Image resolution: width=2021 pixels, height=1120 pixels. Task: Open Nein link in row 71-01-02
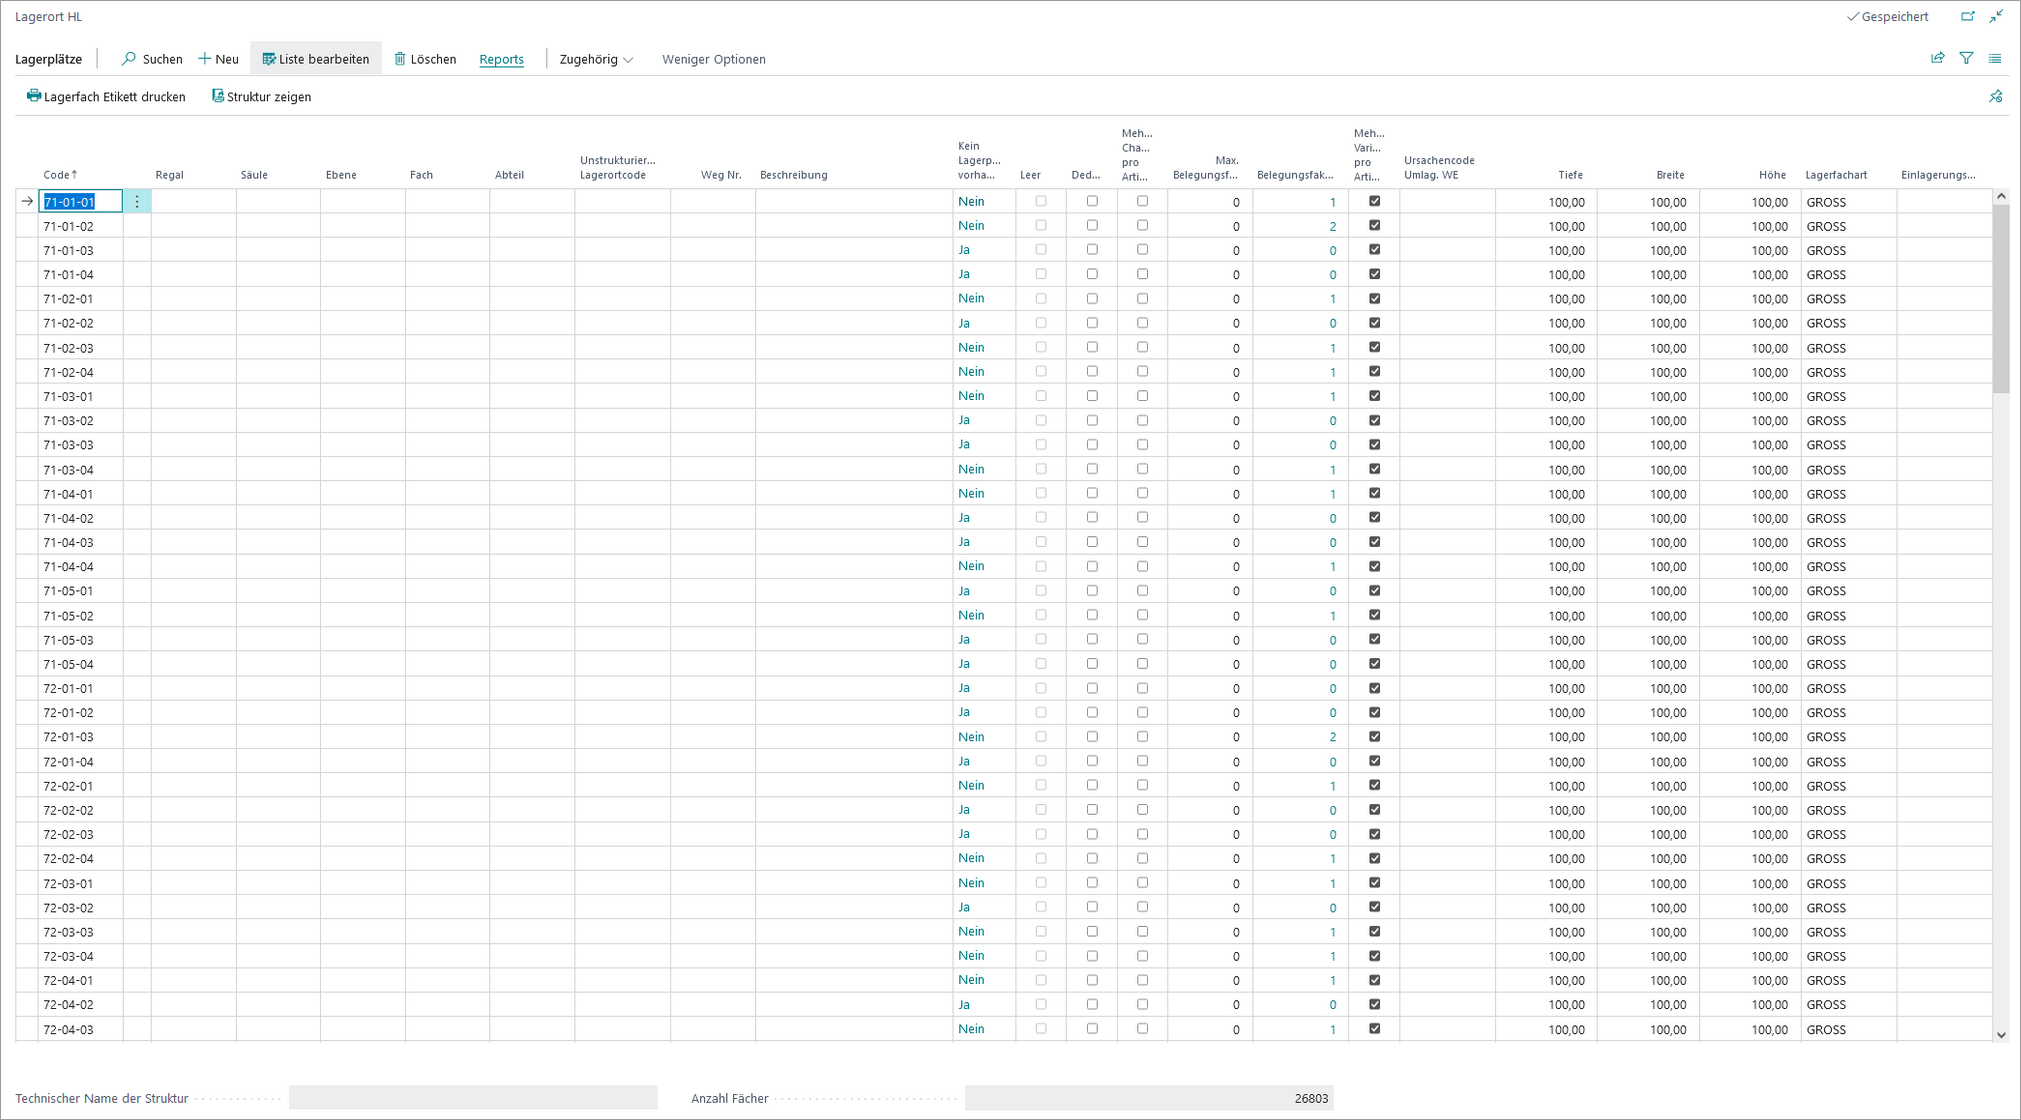(971, 226)
